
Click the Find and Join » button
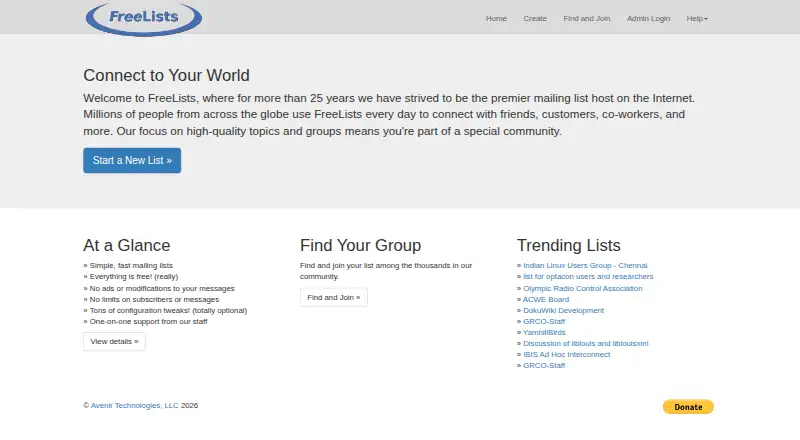(334, 297)
